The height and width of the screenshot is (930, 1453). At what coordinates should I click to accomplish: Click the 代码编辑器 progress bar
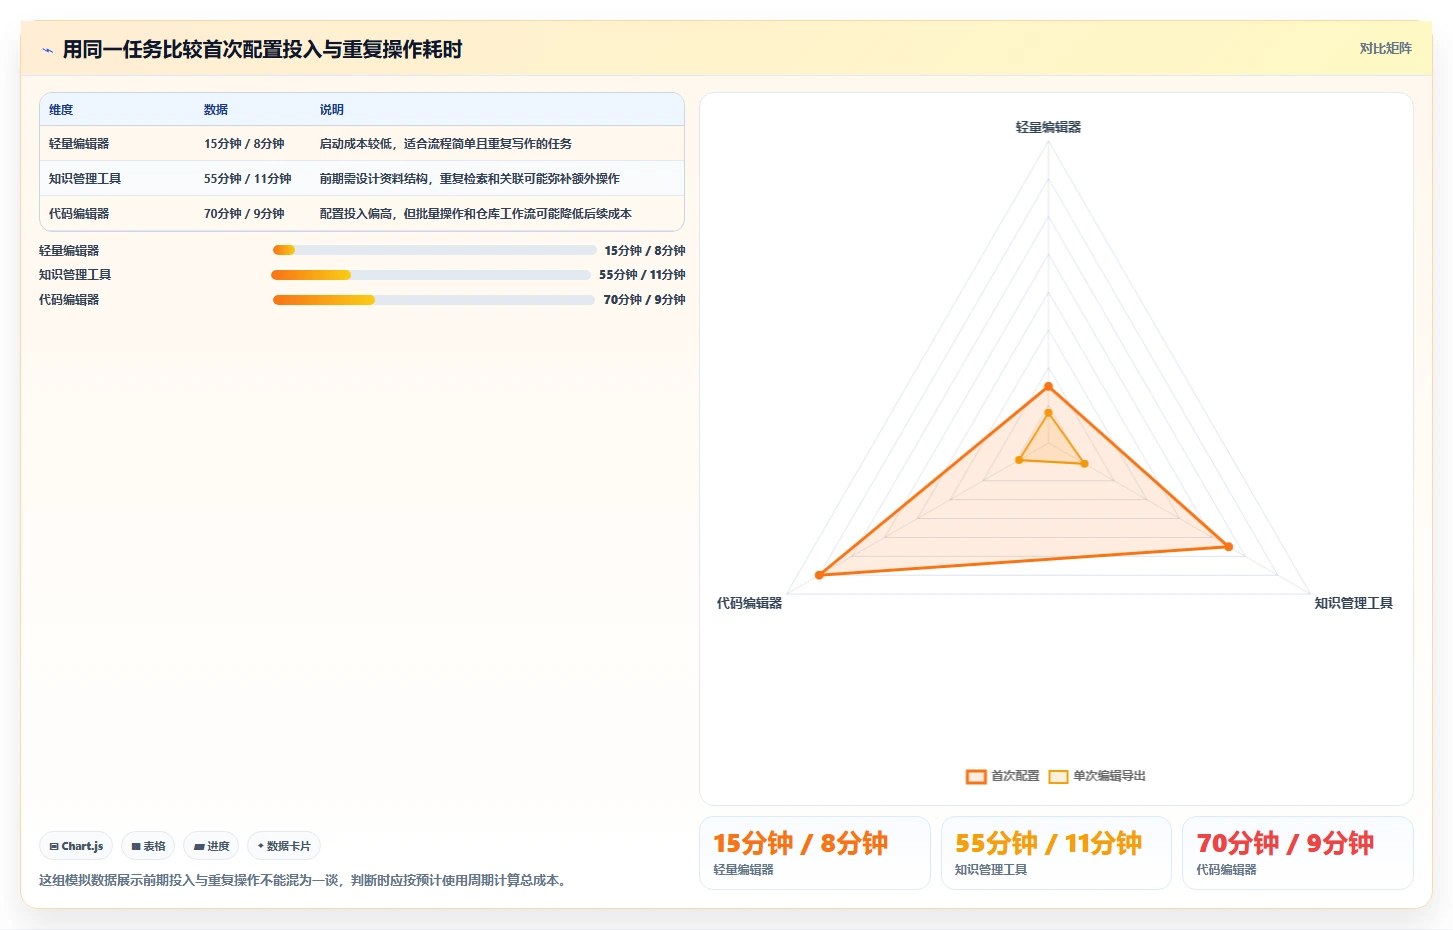click(434, 300)
